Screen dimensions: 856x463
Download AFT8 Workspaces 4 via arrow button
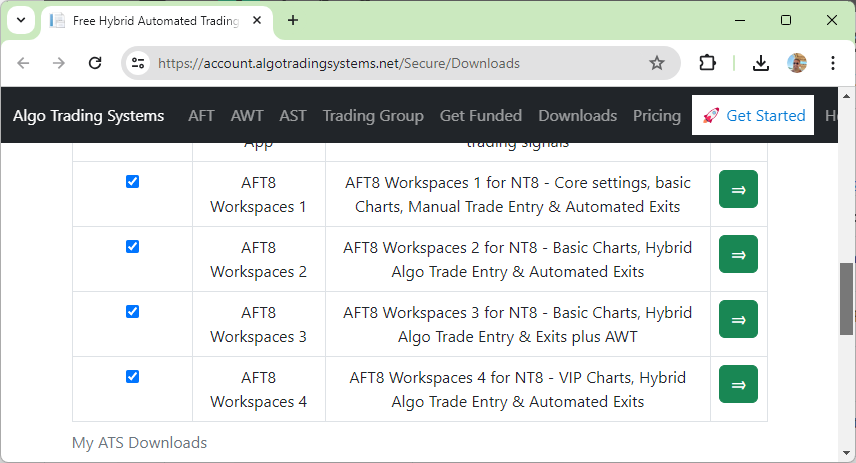(x=738, y=384)
